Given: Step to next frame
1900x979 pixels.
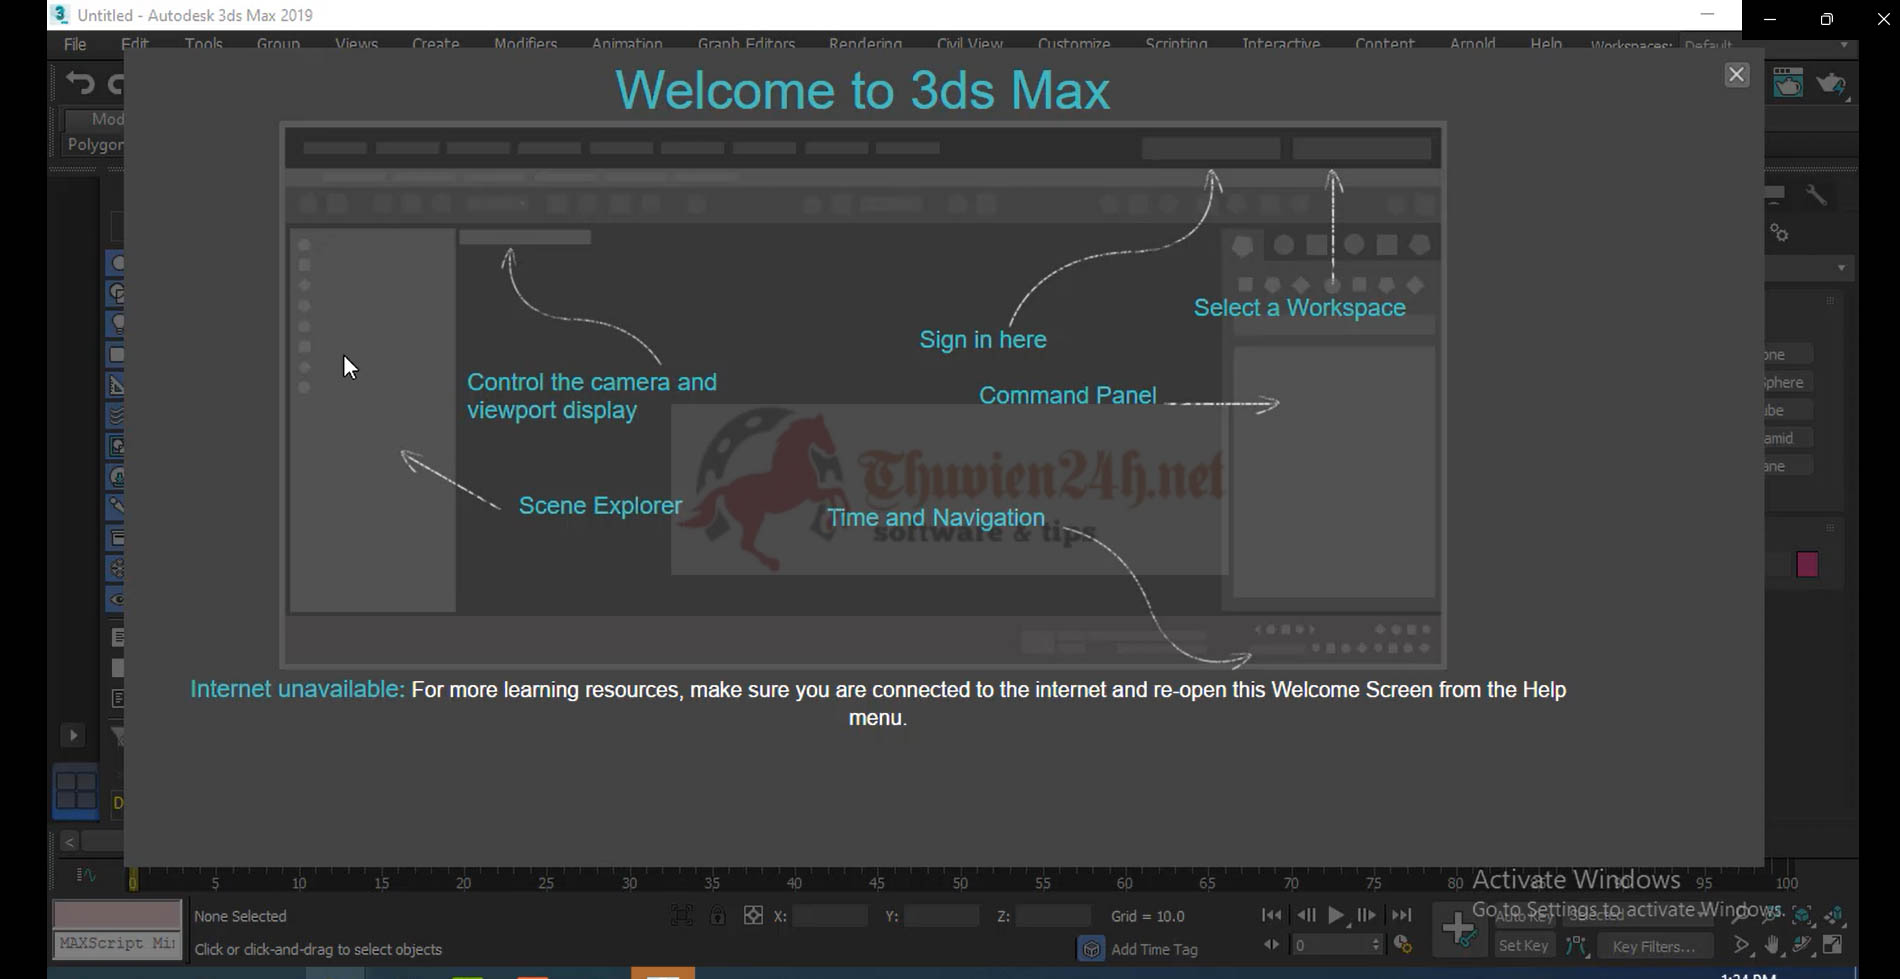Looking at the screenshot, I should [1366, 915].
